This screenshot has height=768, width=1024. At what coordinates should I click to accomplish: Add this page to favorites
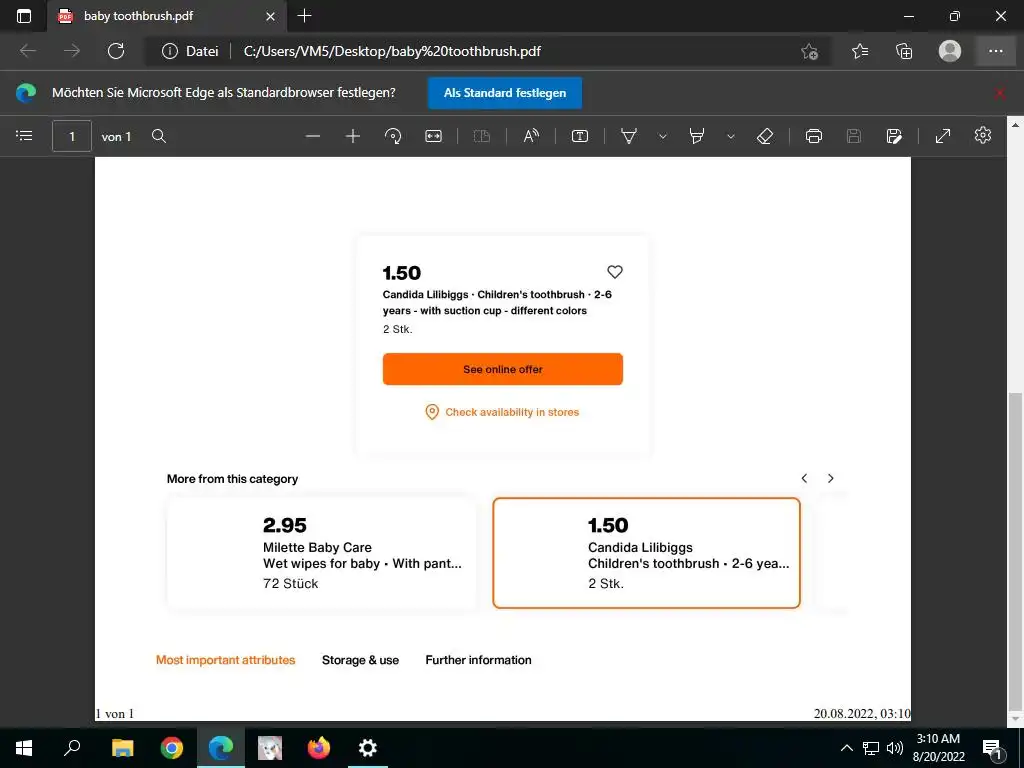810,51
